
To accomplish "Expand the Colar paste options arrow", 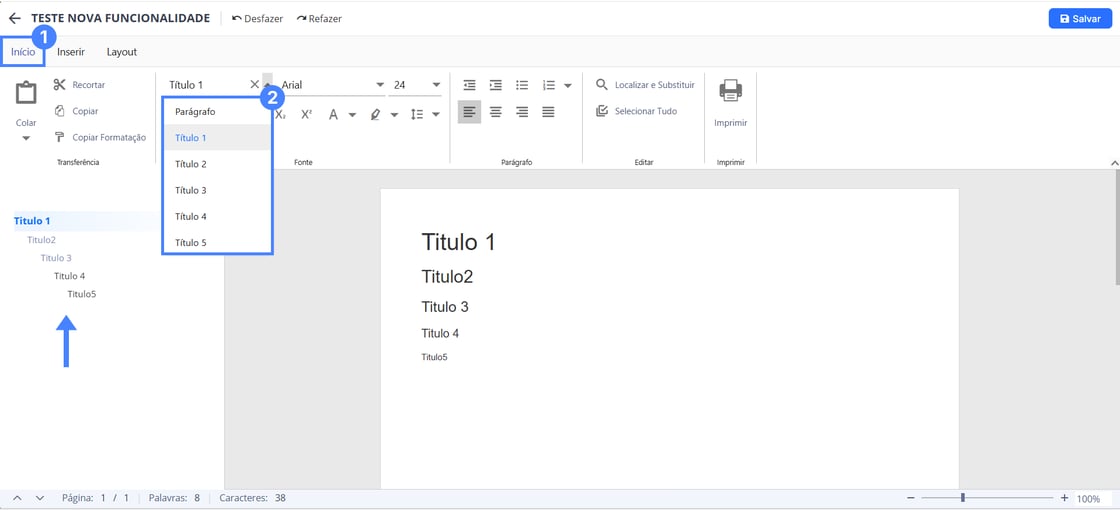I will (26, 138).
